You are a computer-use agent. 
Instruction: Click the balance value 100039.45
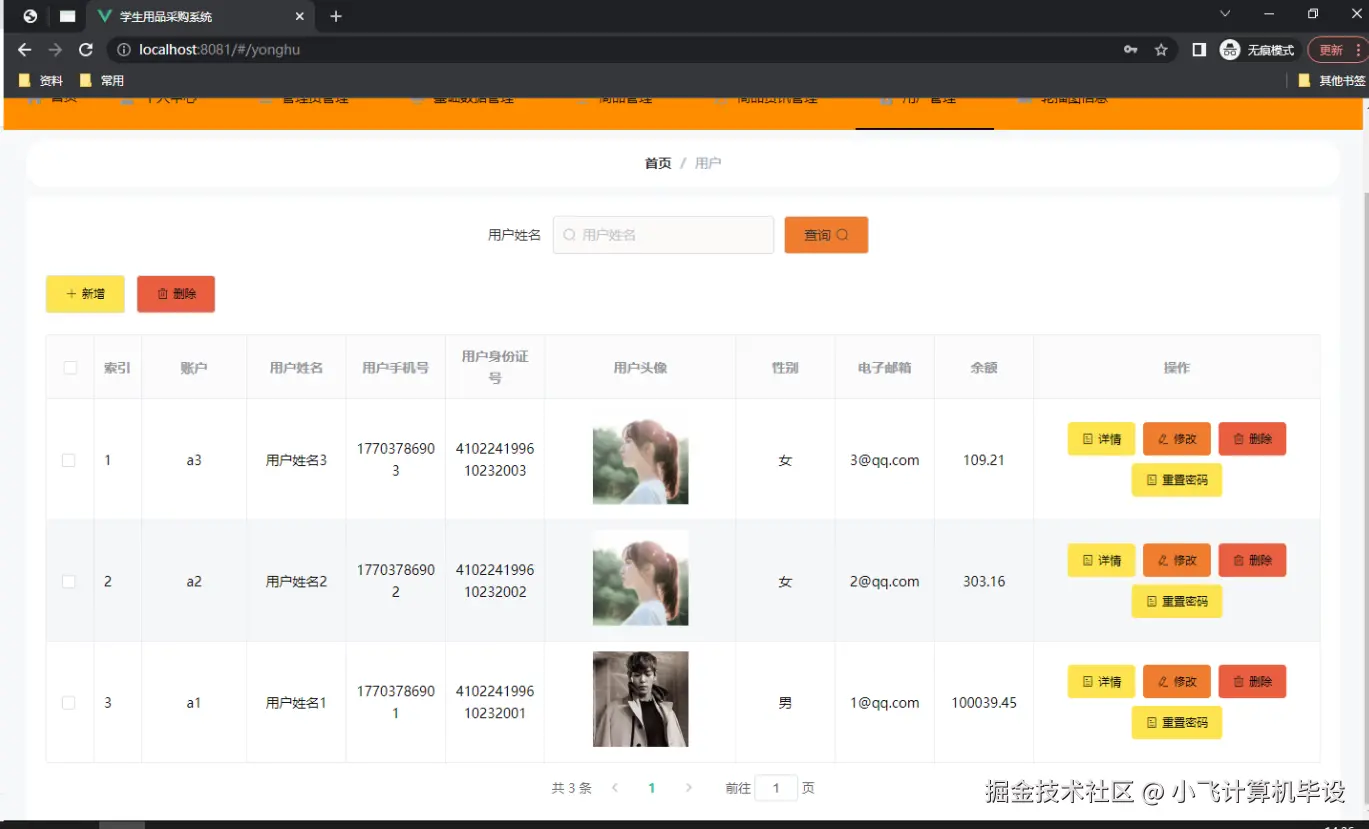click(x=984, y=703)
